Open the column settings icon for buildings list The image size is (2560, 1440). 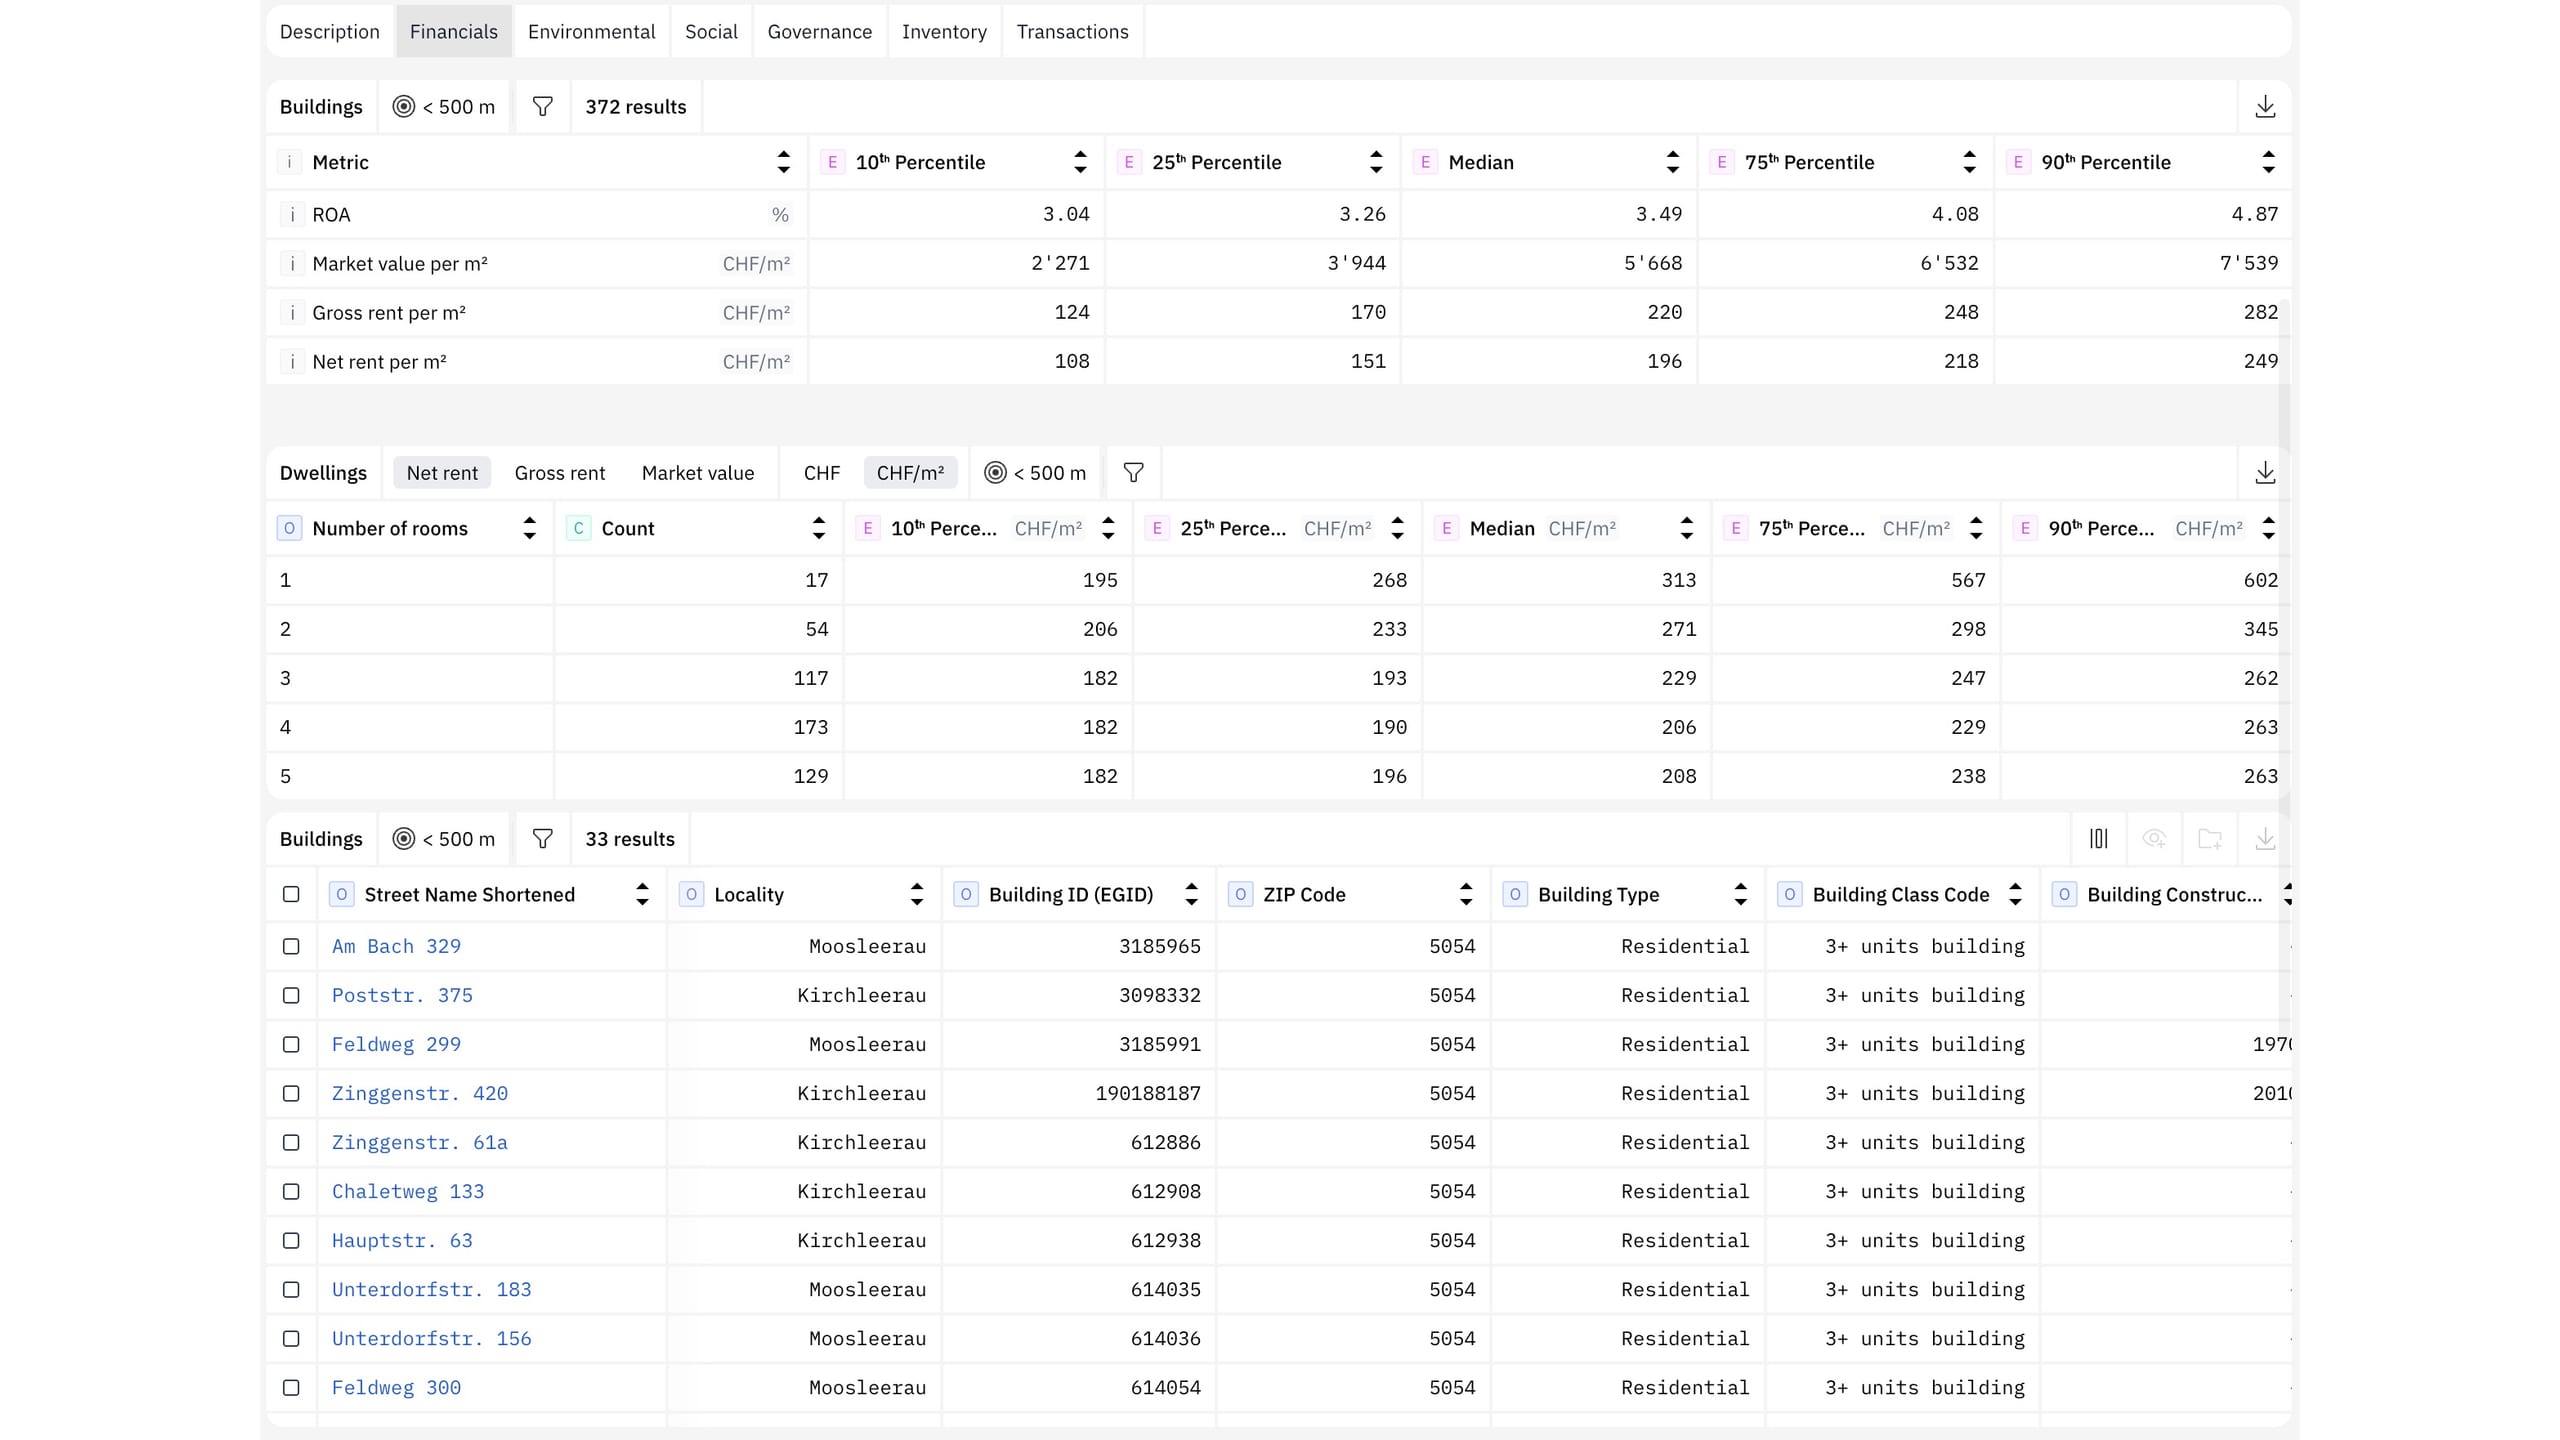pos(2099,839)
